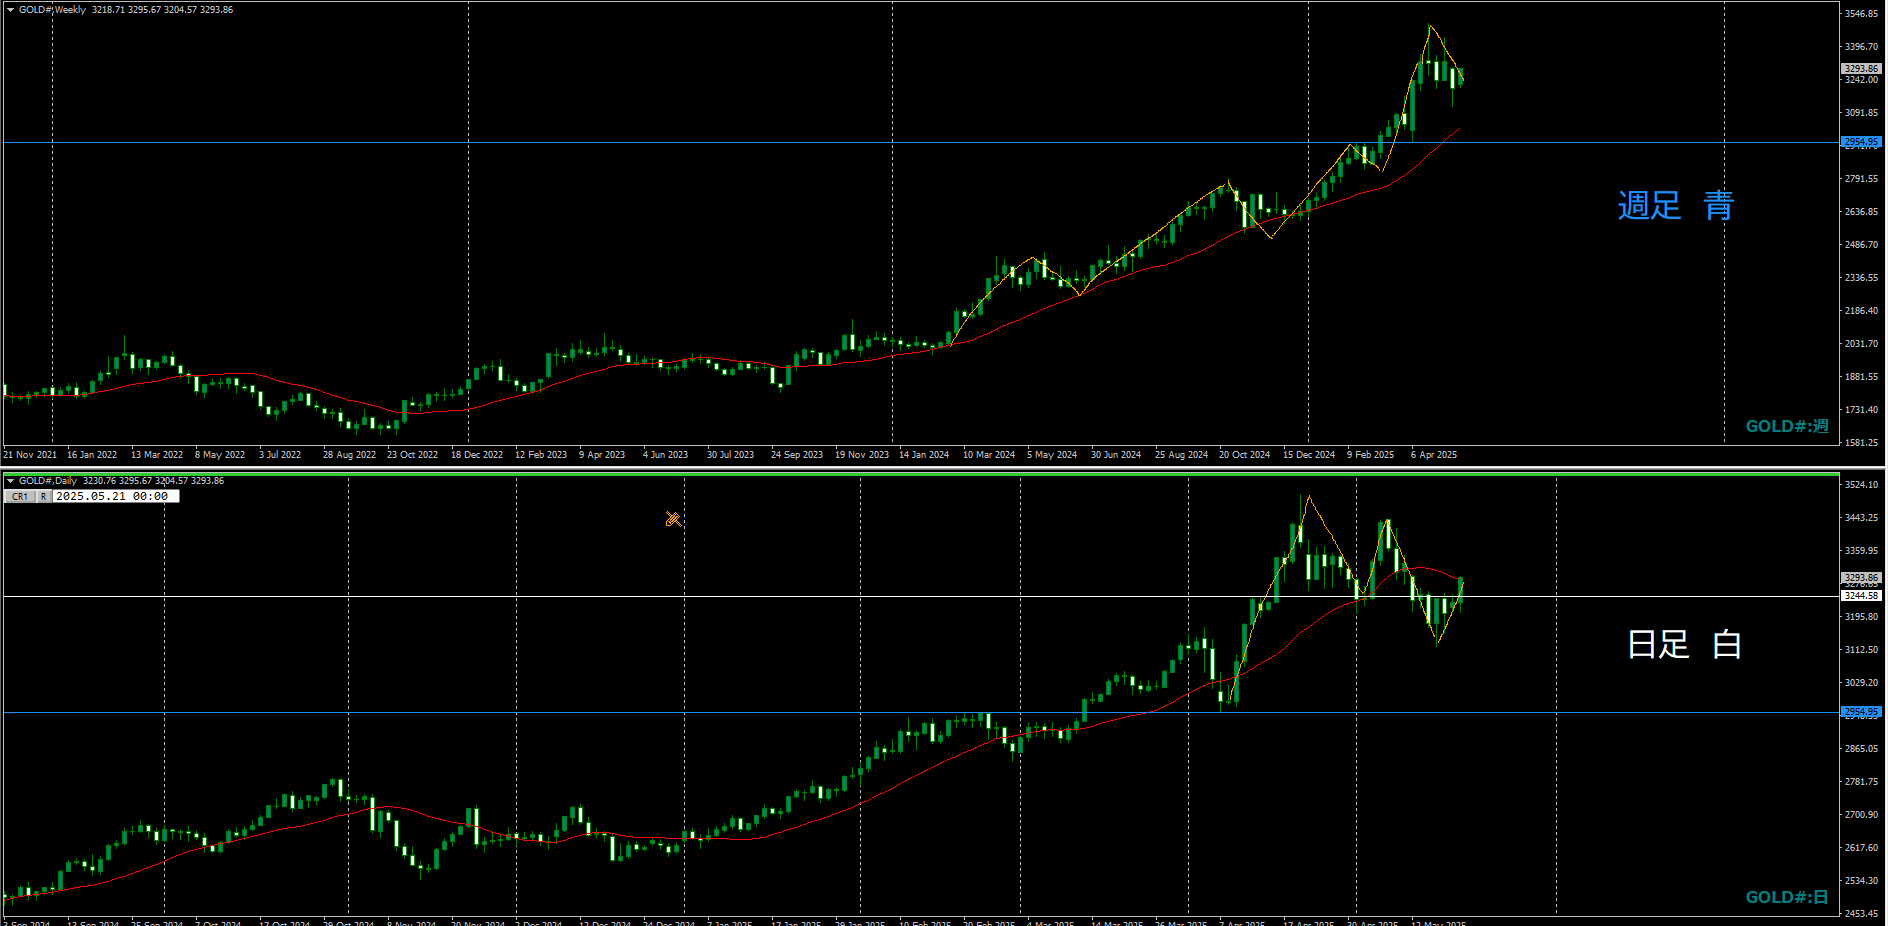Screen dimensions: 1888x926
Task: Click the 9 Feb 2025 date on Weekly axis
Action: pos(1370,455)
